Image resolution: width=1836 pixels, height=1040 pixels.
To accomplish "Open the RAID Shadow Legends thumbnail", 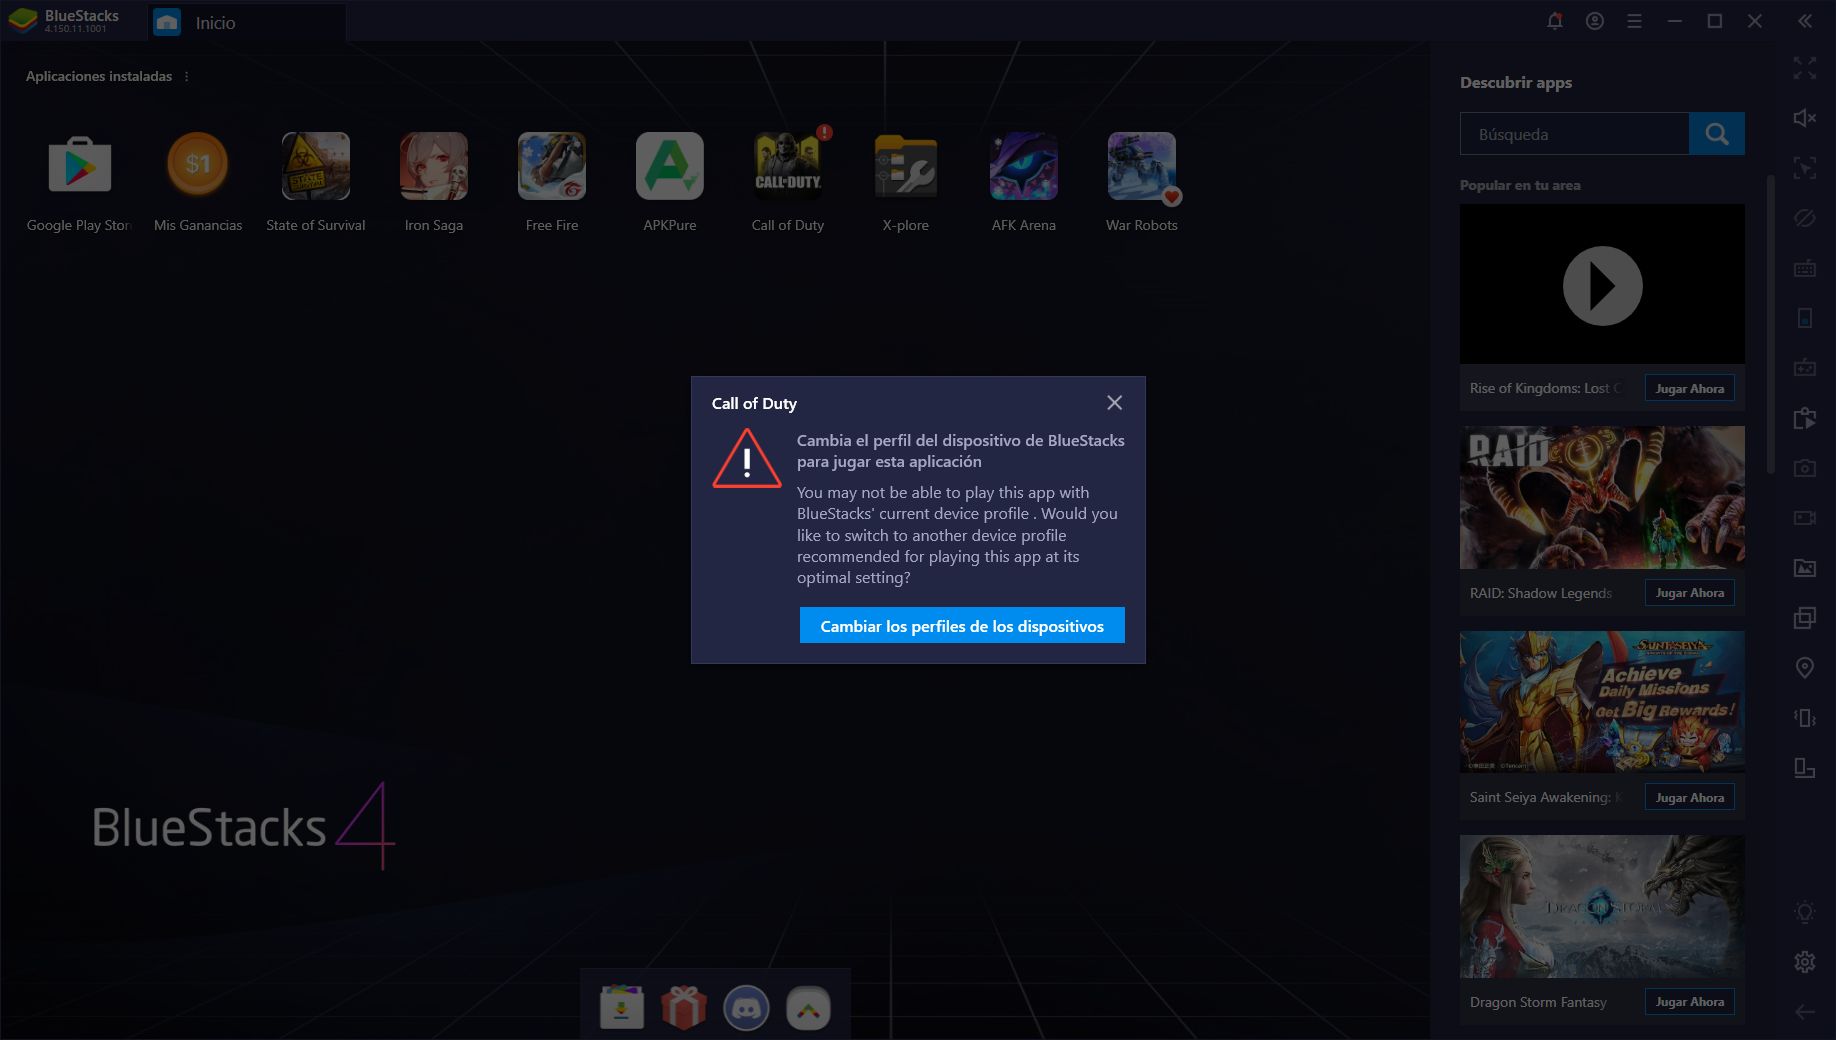I will [1602, 498].
